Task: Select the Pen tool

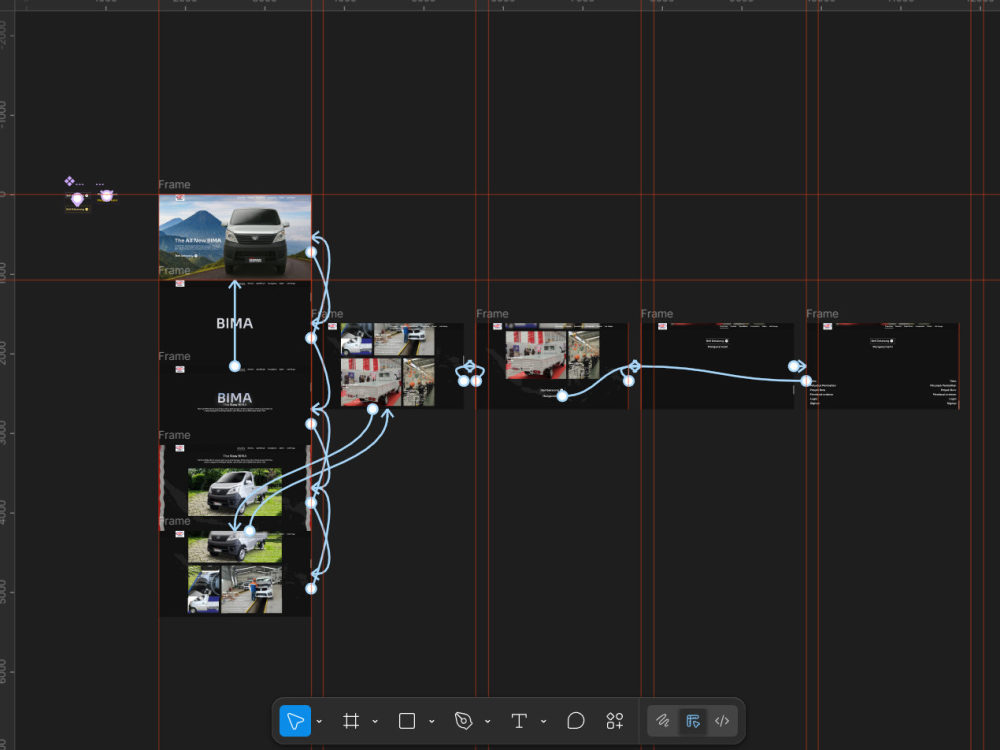Action: click(463, 721)
